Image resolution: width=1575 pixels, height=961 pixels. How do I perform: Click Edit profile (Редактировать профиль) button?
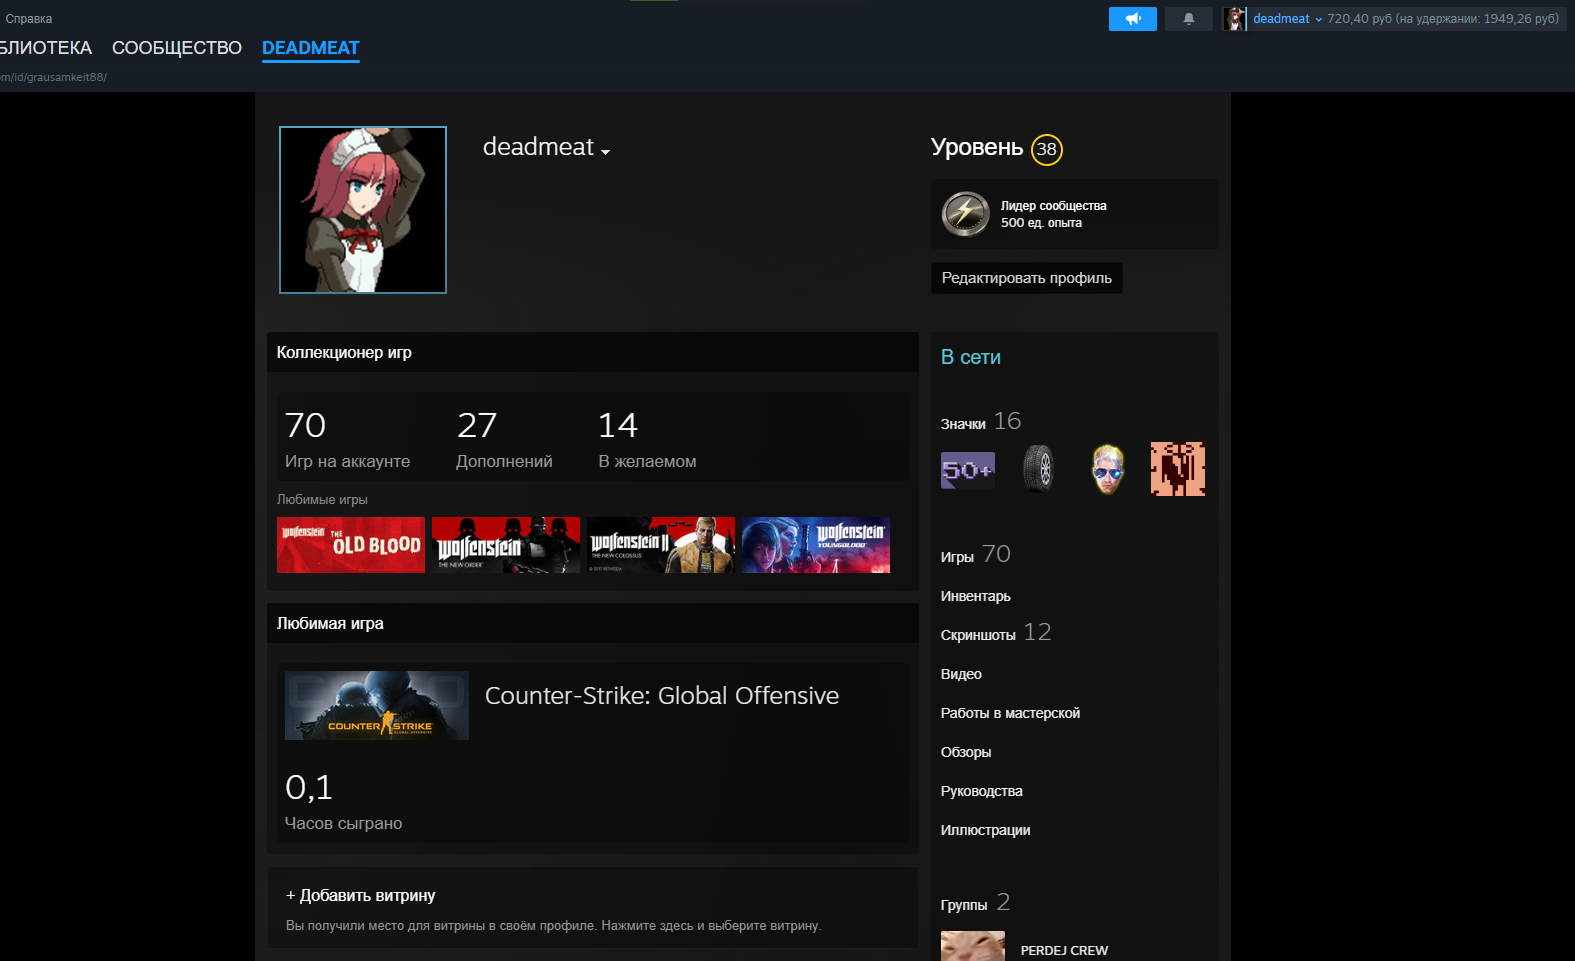tap(1027, 278)
